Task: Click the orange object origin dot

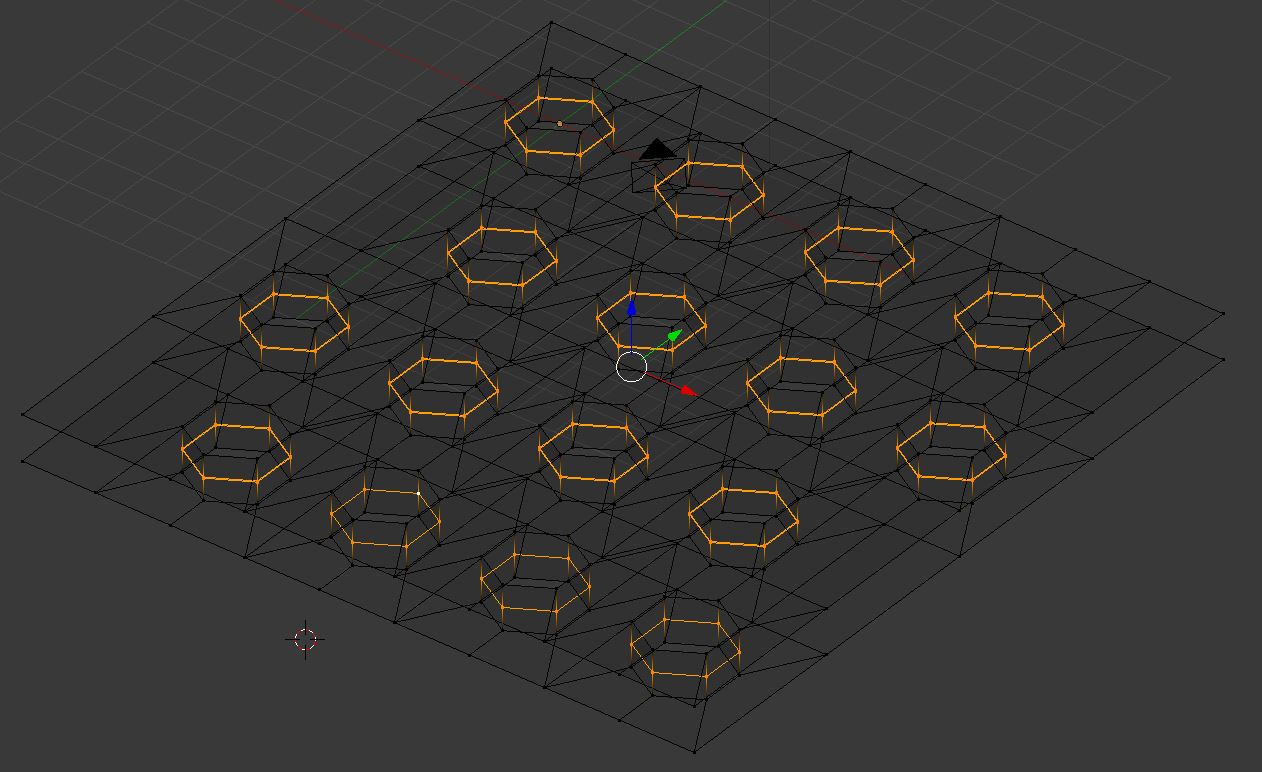Action: pyautogui.click(x=560, y=124)
